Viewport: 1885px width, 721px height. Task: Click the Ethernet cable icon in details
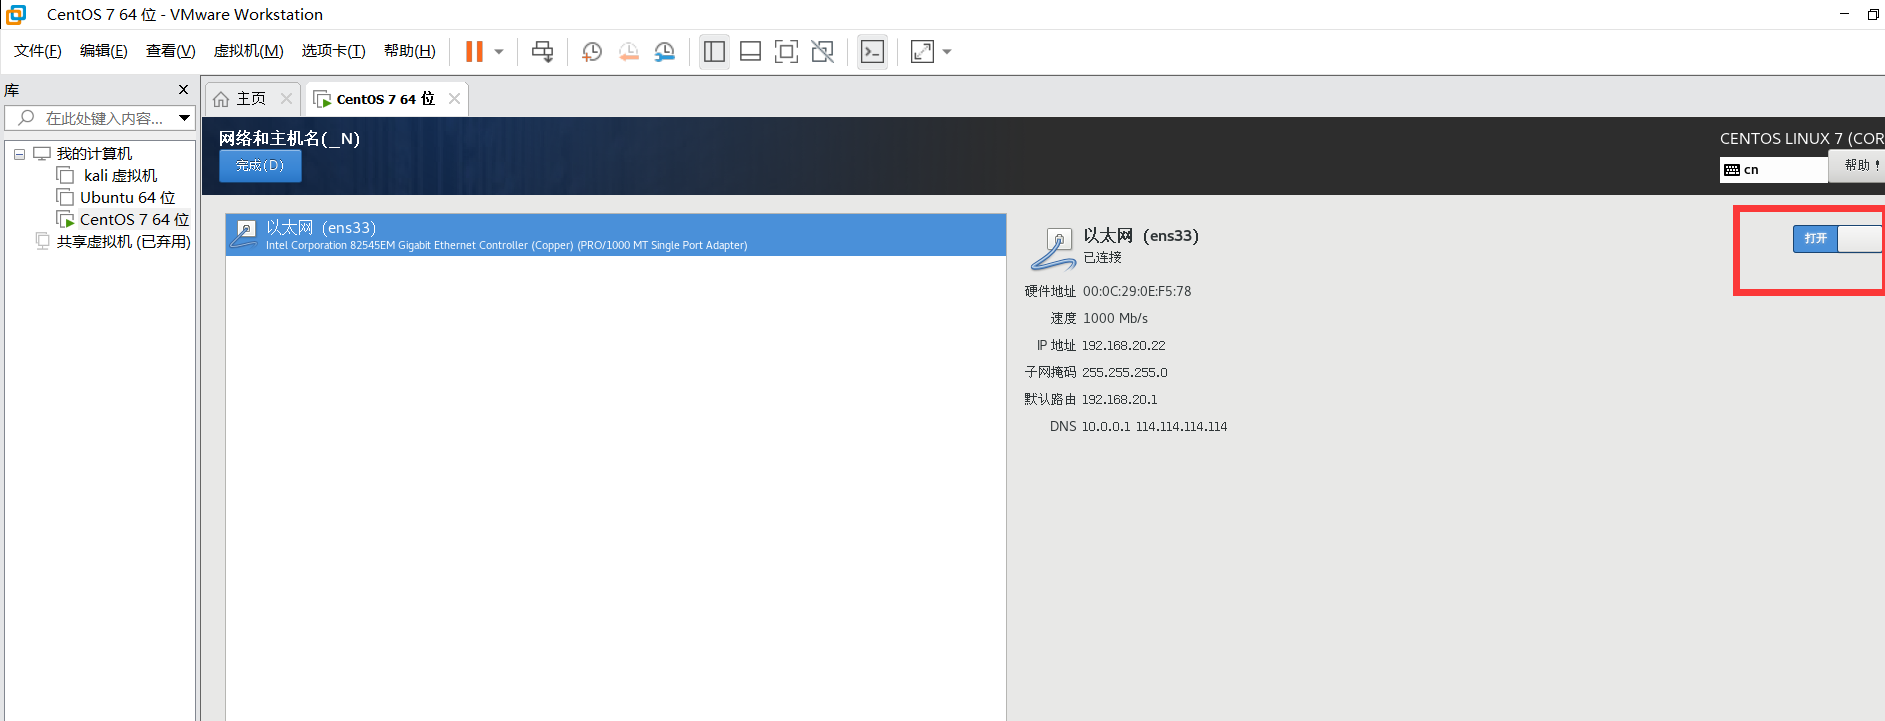coord(1053,248)
